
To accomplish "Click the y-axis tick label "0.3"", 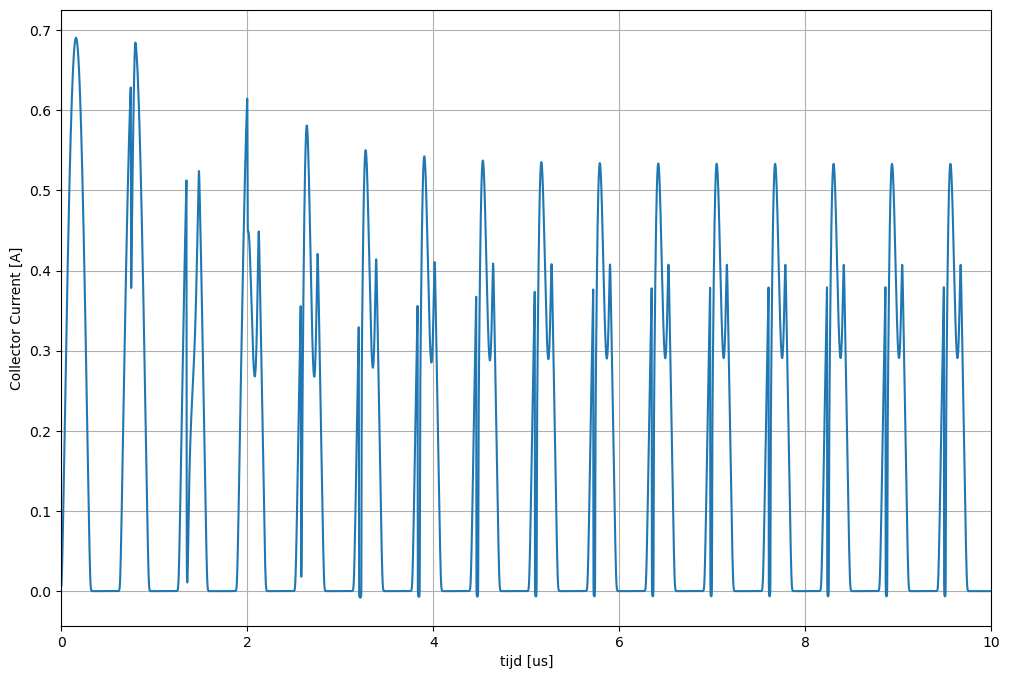I will pos(40,351).
